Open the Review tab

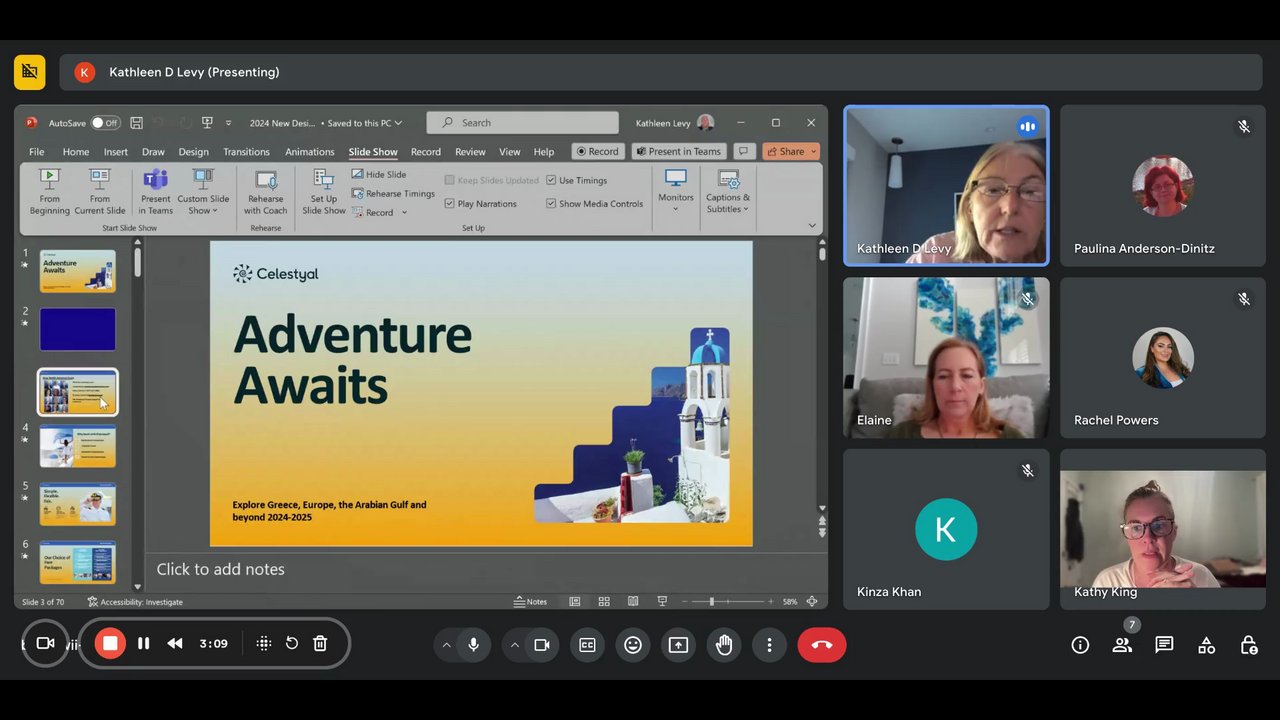pyautogui.click(x=470, y=152)
